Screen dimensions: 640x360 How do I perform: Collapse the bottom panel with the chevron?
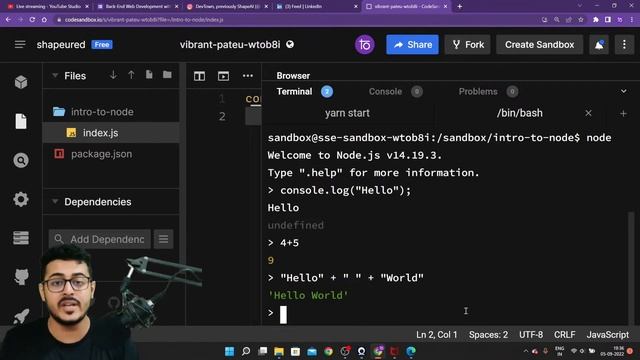[x=624, y=91]
